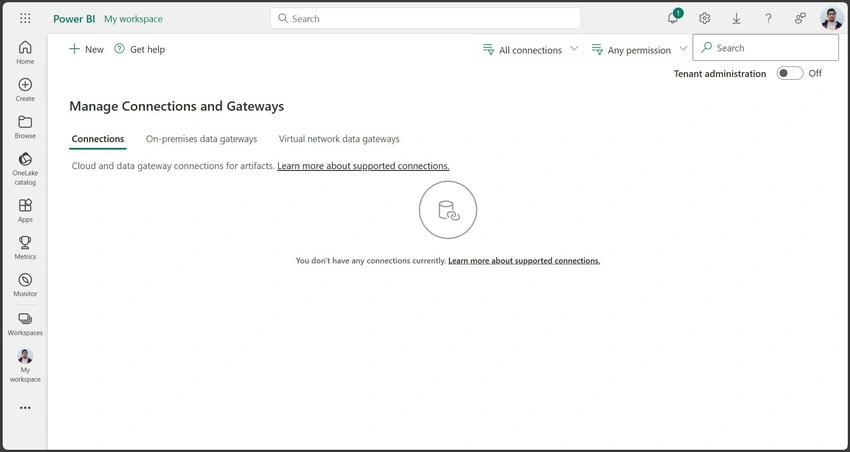Expand the All connections filter dropdown
This screenshot has width=850, height=452.
(530, 50)
